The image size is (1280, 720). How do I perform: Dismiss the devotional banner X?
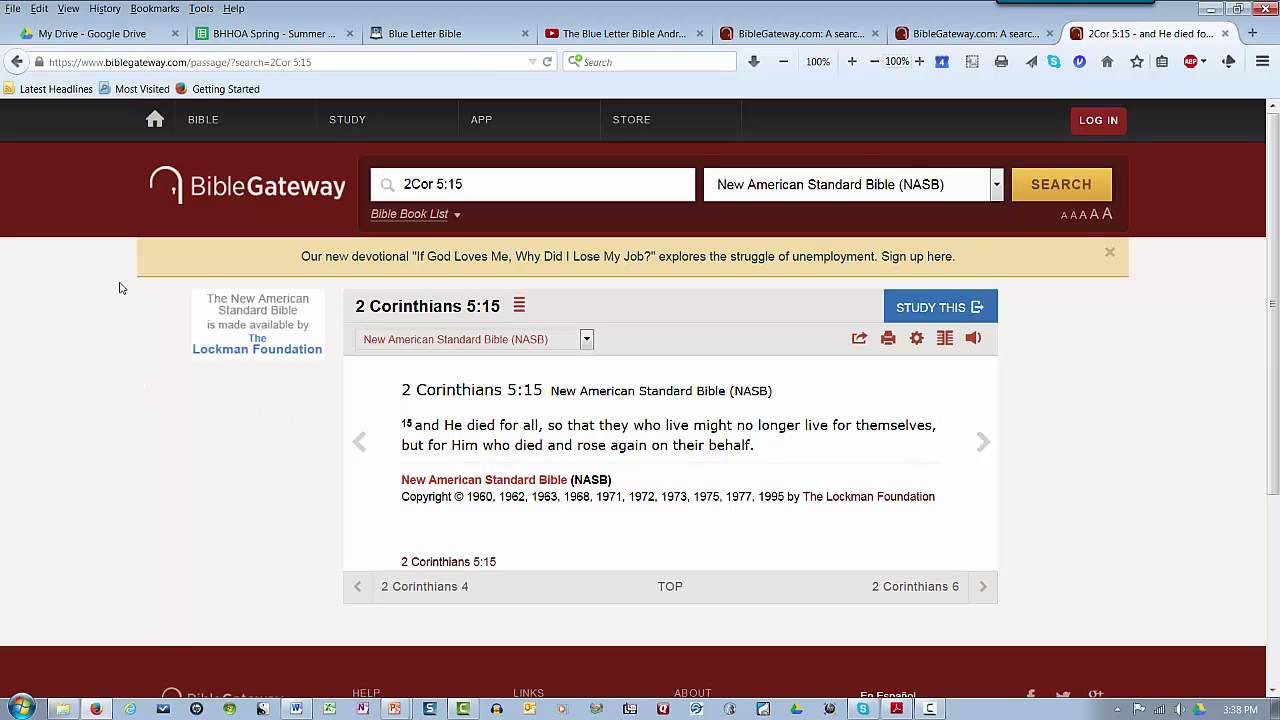[x=1110, y=252]
